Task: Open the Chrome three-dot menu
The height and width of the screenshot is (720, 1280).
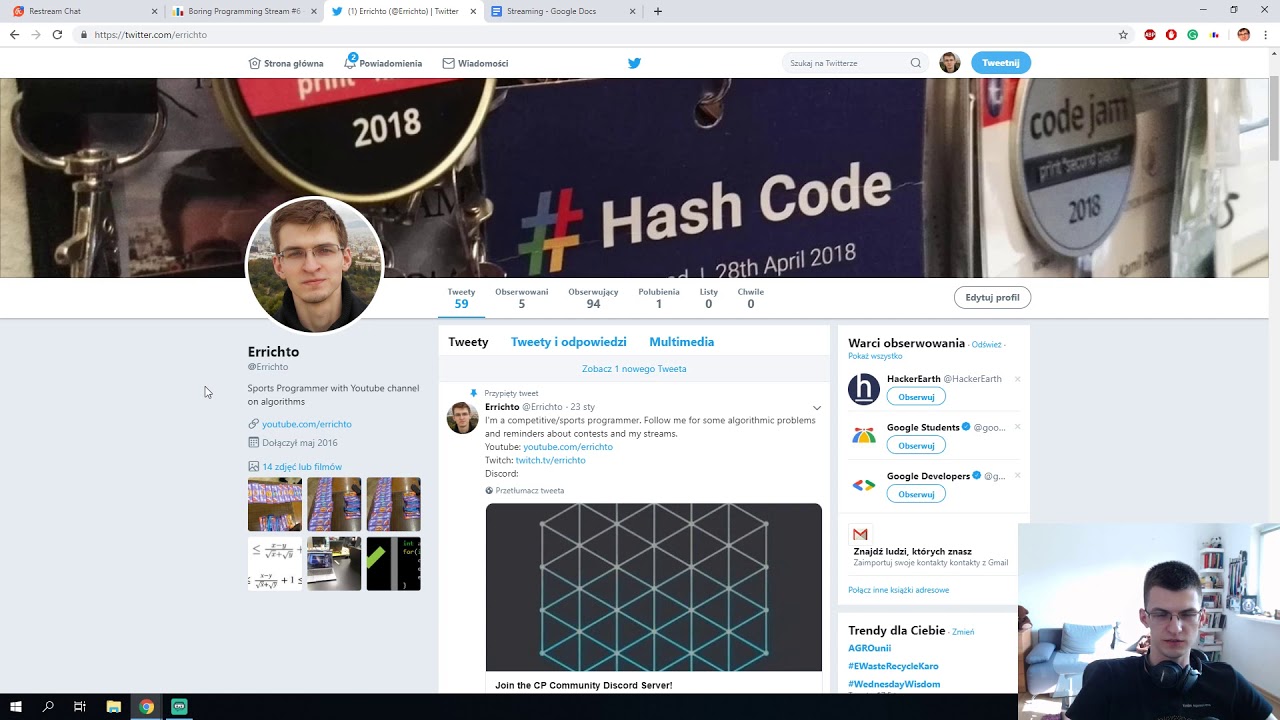Action: tap(1267, 34)
